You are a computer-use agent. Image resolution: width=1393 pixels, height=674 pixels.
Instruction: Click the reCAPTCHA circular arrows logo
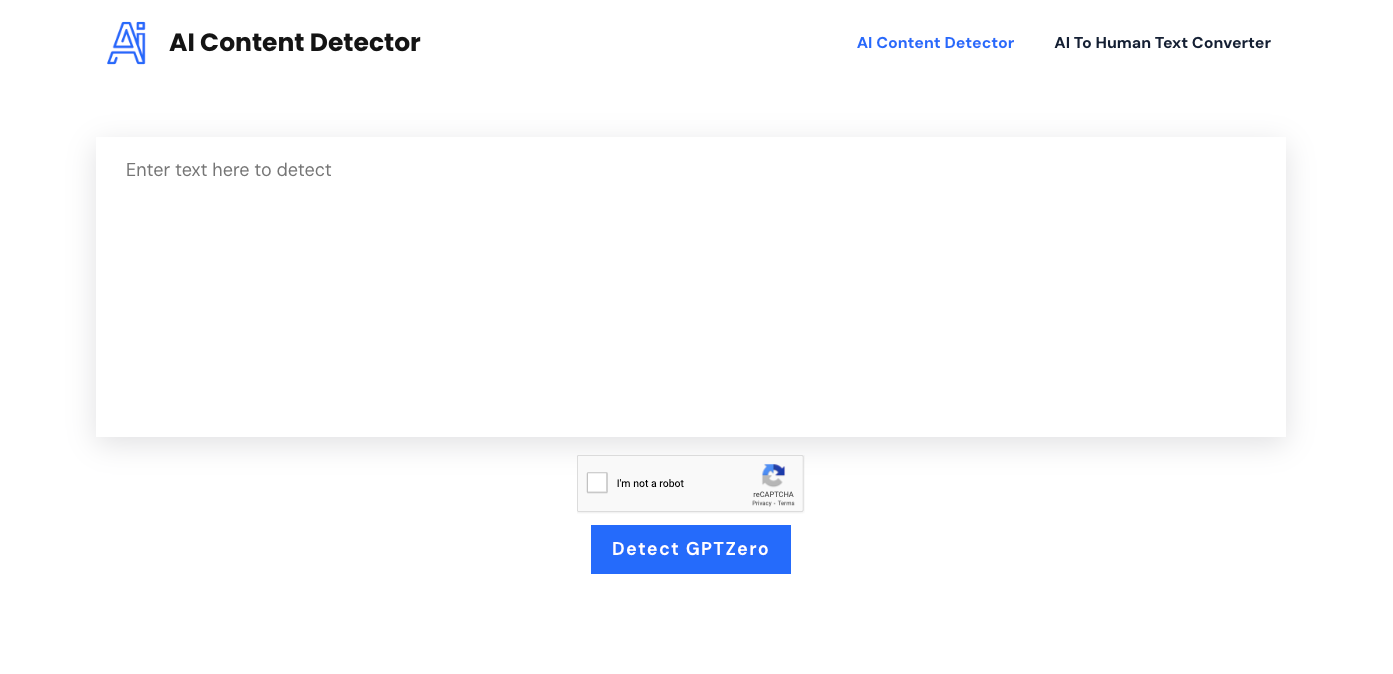click(x=773, y=475)
